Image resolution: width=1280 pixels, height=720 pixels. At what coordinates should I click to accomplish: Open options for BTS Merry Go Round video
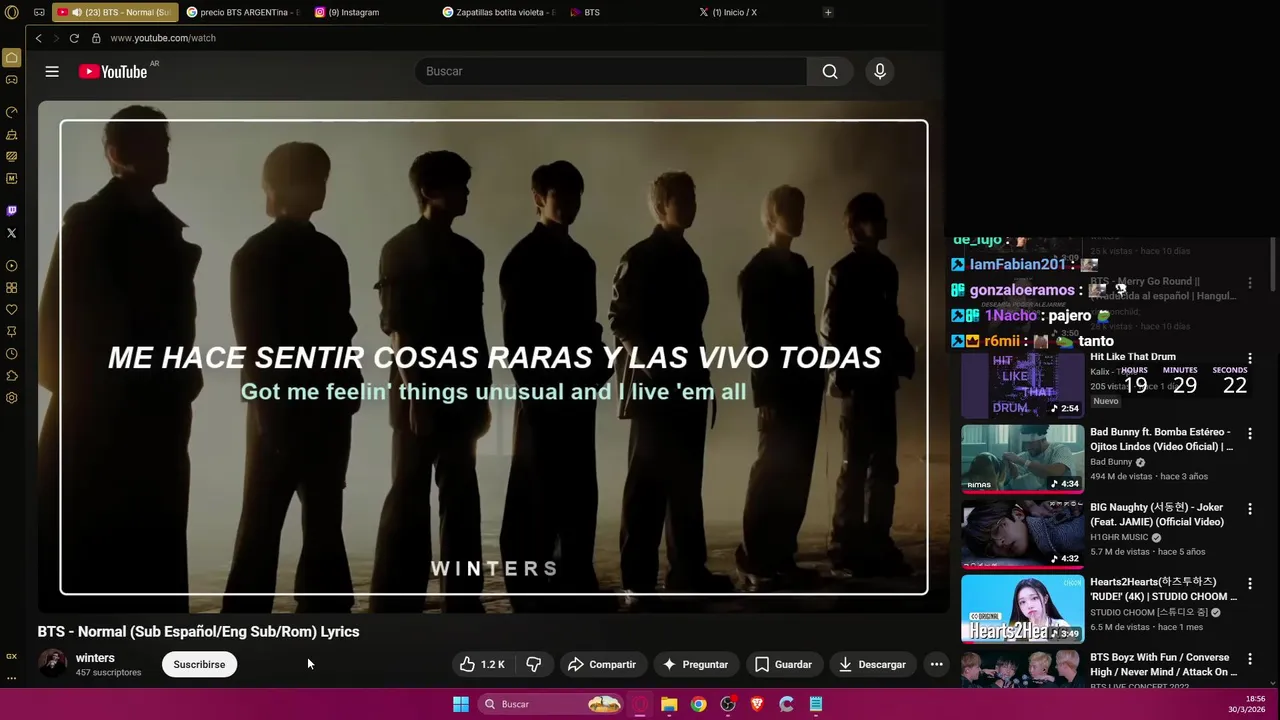point(1249,283)
